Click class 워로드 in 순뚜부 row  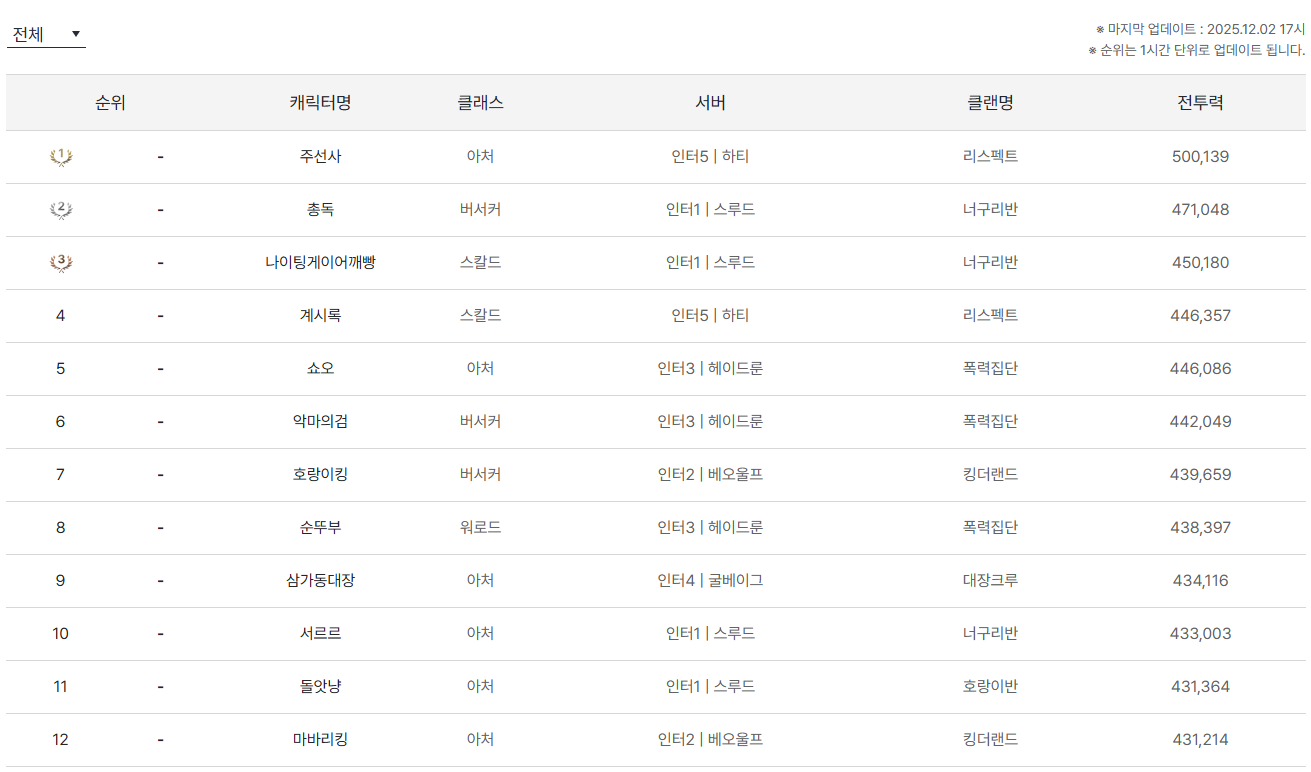point(480,528)
